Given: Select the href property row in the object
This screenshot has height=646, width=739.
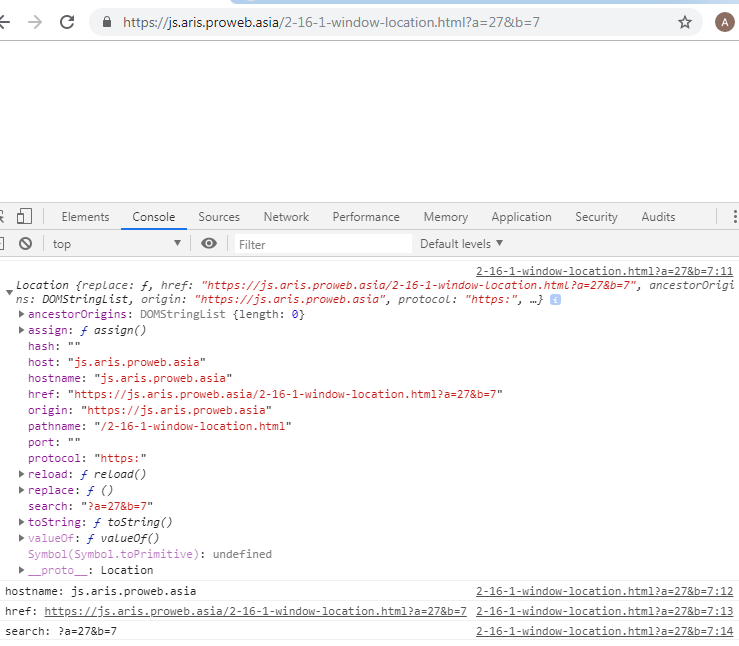Looking at the screenshot, I should [265, 394].
